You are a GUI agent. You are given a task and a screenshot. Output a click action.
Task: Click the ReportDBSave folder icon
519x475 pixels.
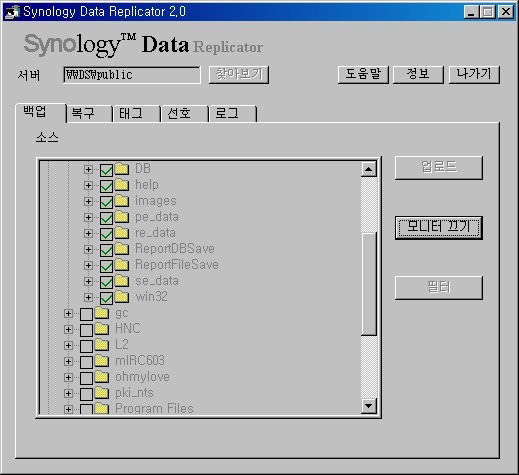122,249
